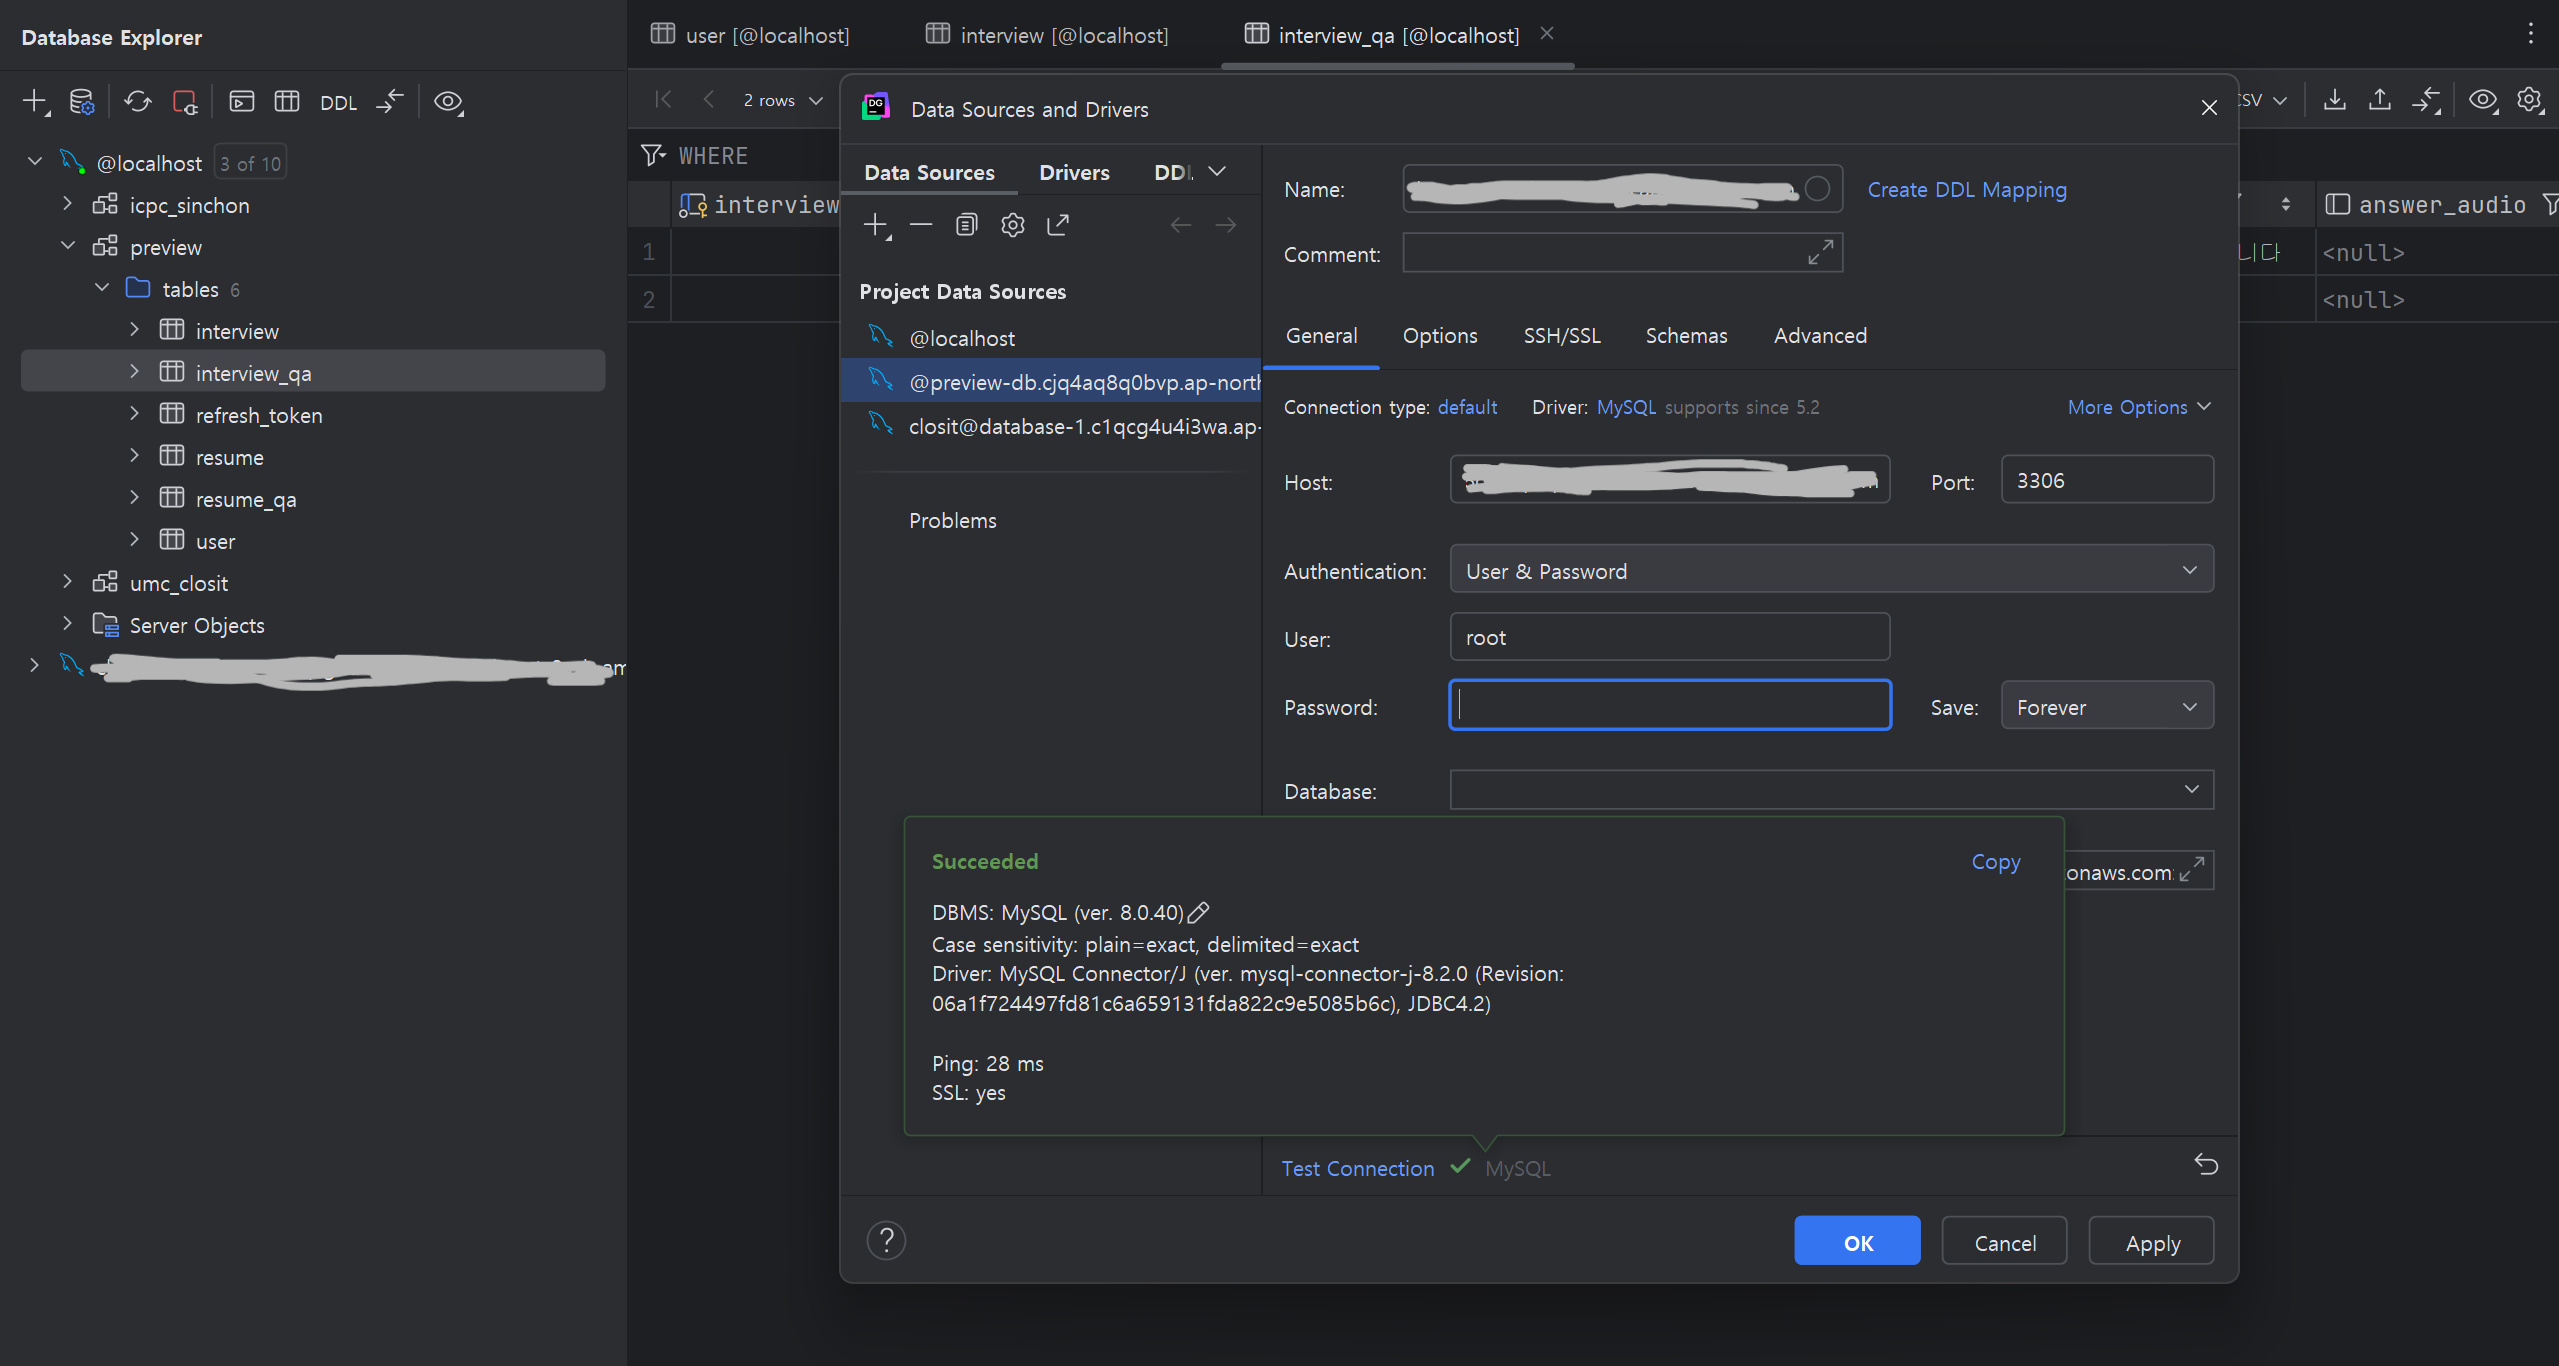Click the driver settings wrench icon
Image resolution: width=2559 pixels, height=1366 pixels.
1012,225
